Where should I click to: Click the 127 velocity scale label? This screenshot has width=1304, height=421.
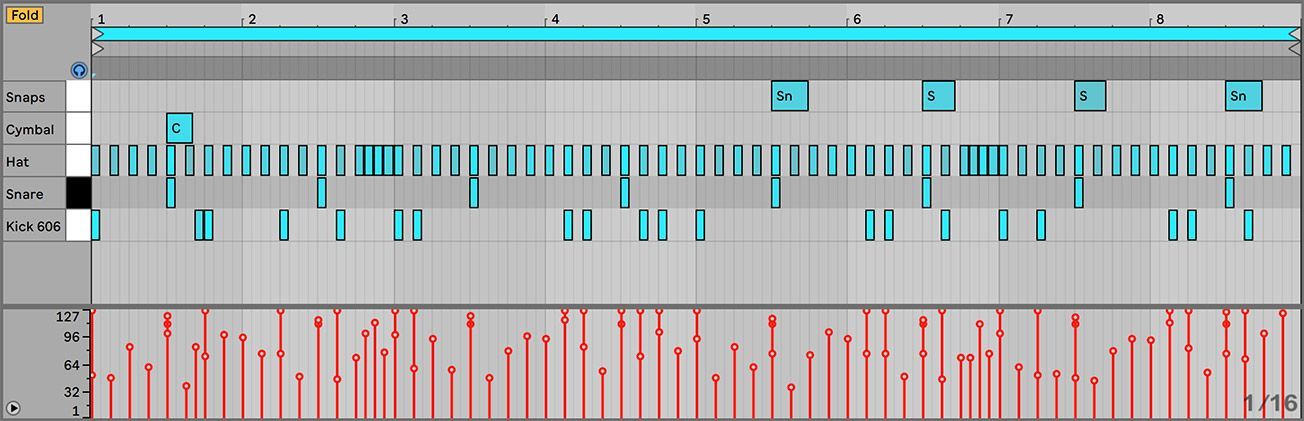[x=67, y=317]
